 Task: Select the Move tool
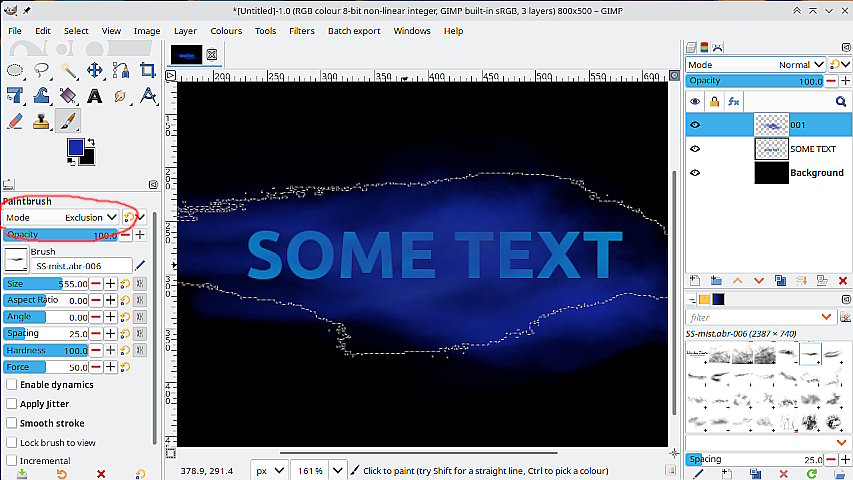point(95,70)
